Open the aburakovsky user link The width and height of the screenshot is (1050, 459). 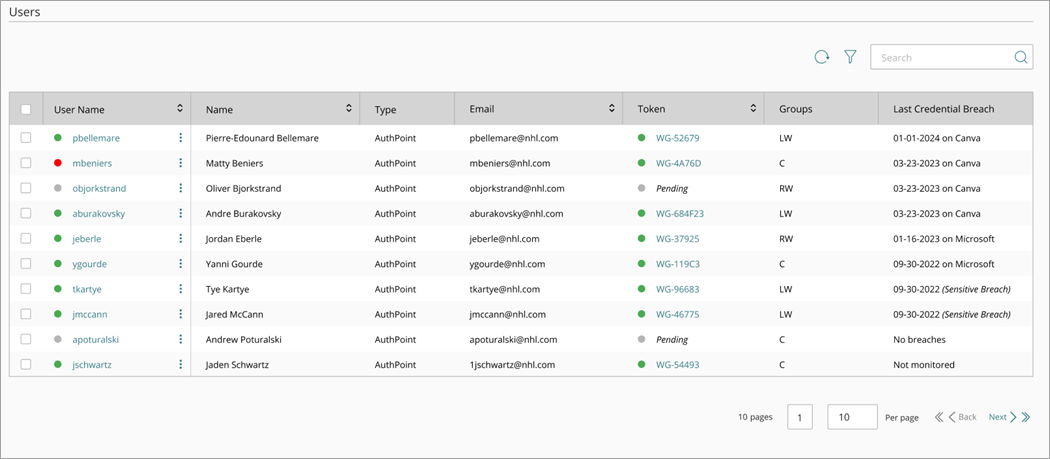pos(98,214)
